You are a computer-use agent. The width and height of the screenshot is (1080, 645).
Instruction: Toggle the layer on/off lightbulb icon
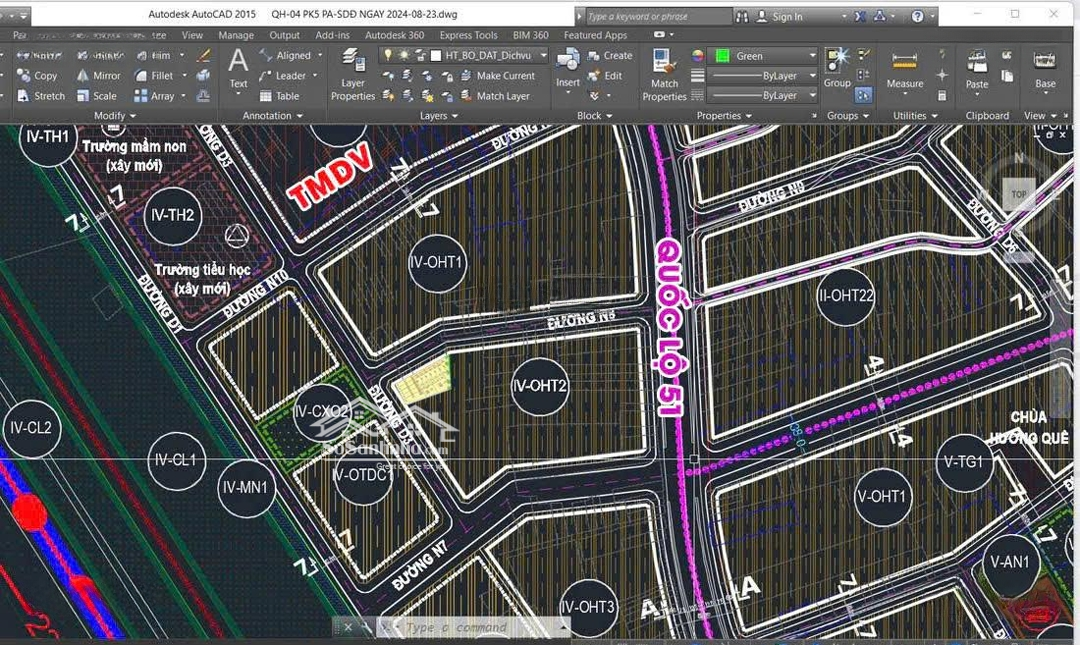388,56
